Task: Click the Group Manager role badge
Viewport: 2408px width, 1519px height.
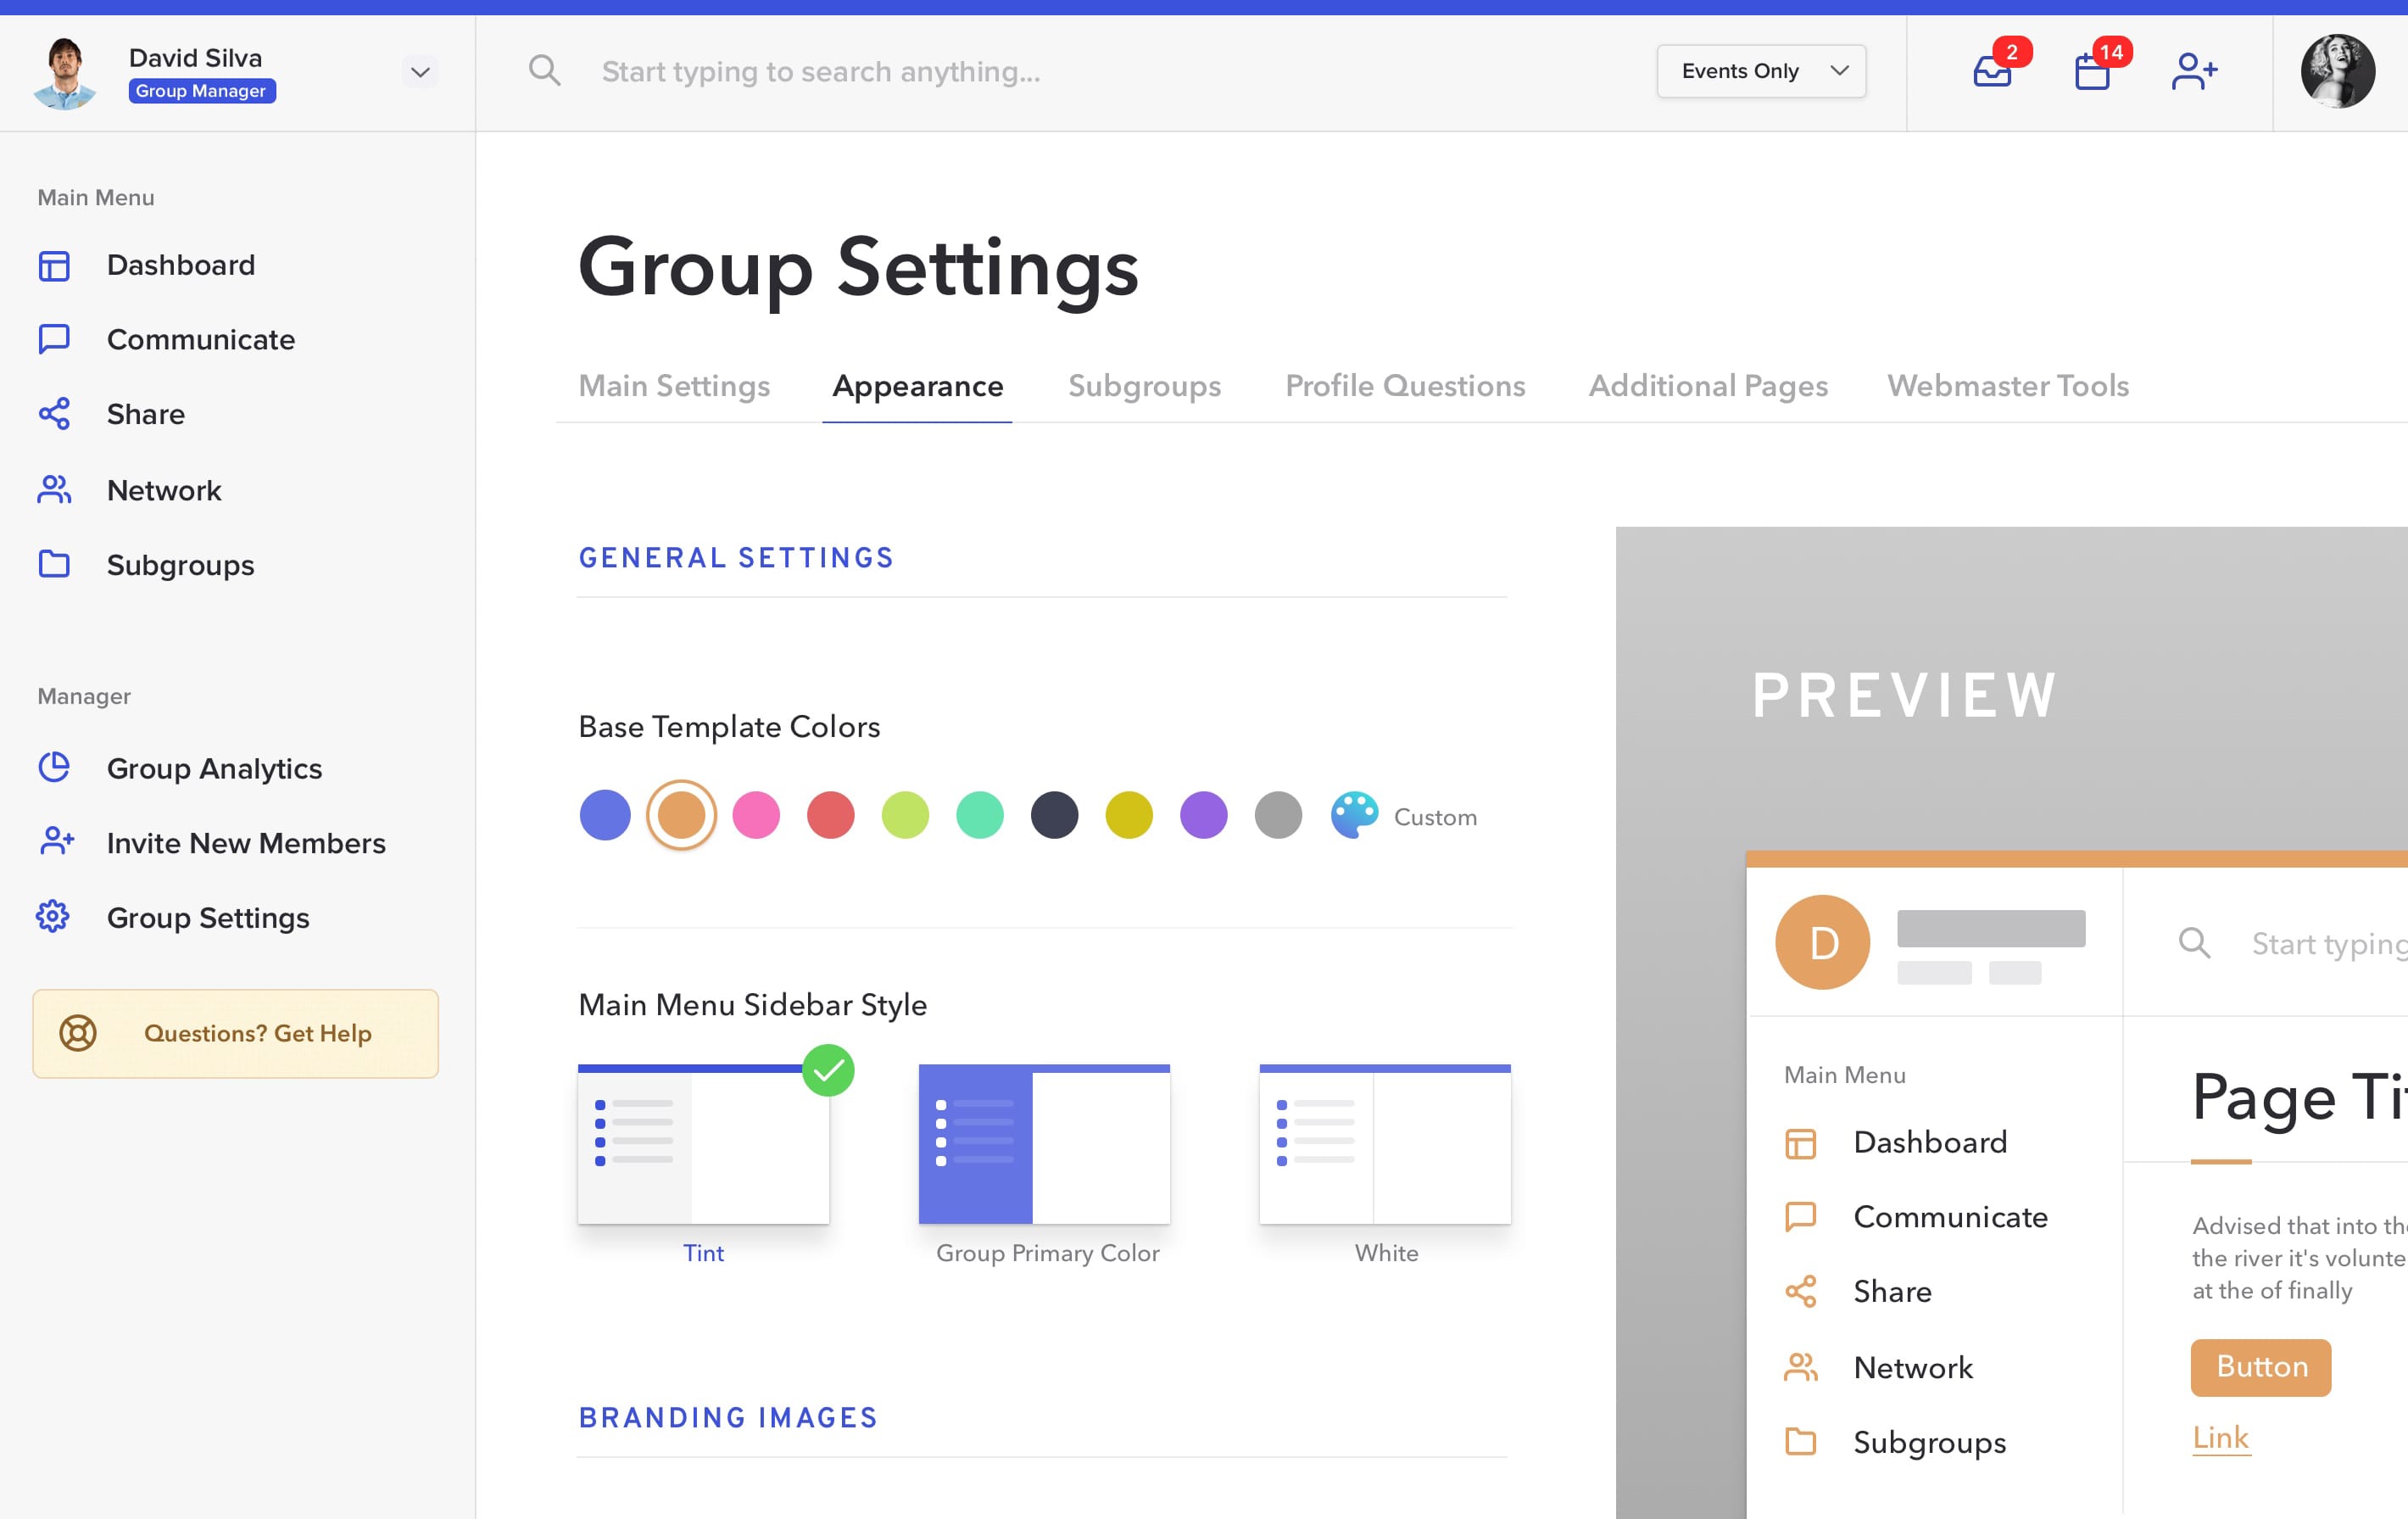Action: point(202,91)
